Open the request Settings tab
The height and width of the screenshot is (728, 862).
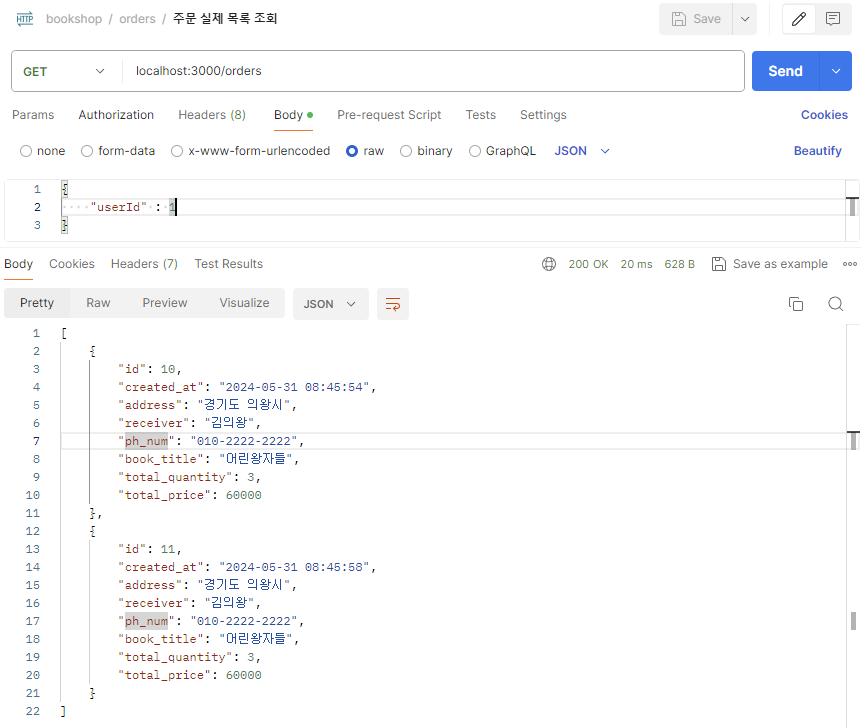pyautogui.click(x=543, y=115)
